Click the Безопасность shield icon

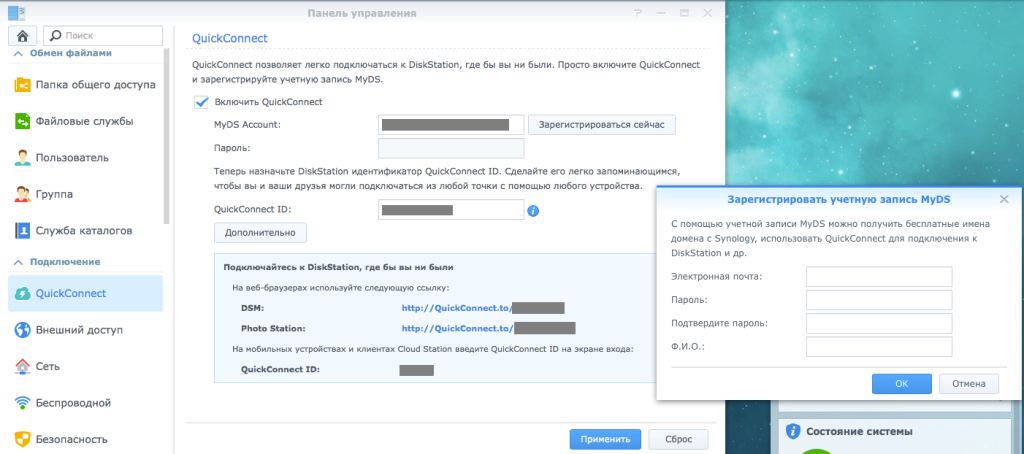(x=22, y=439)
